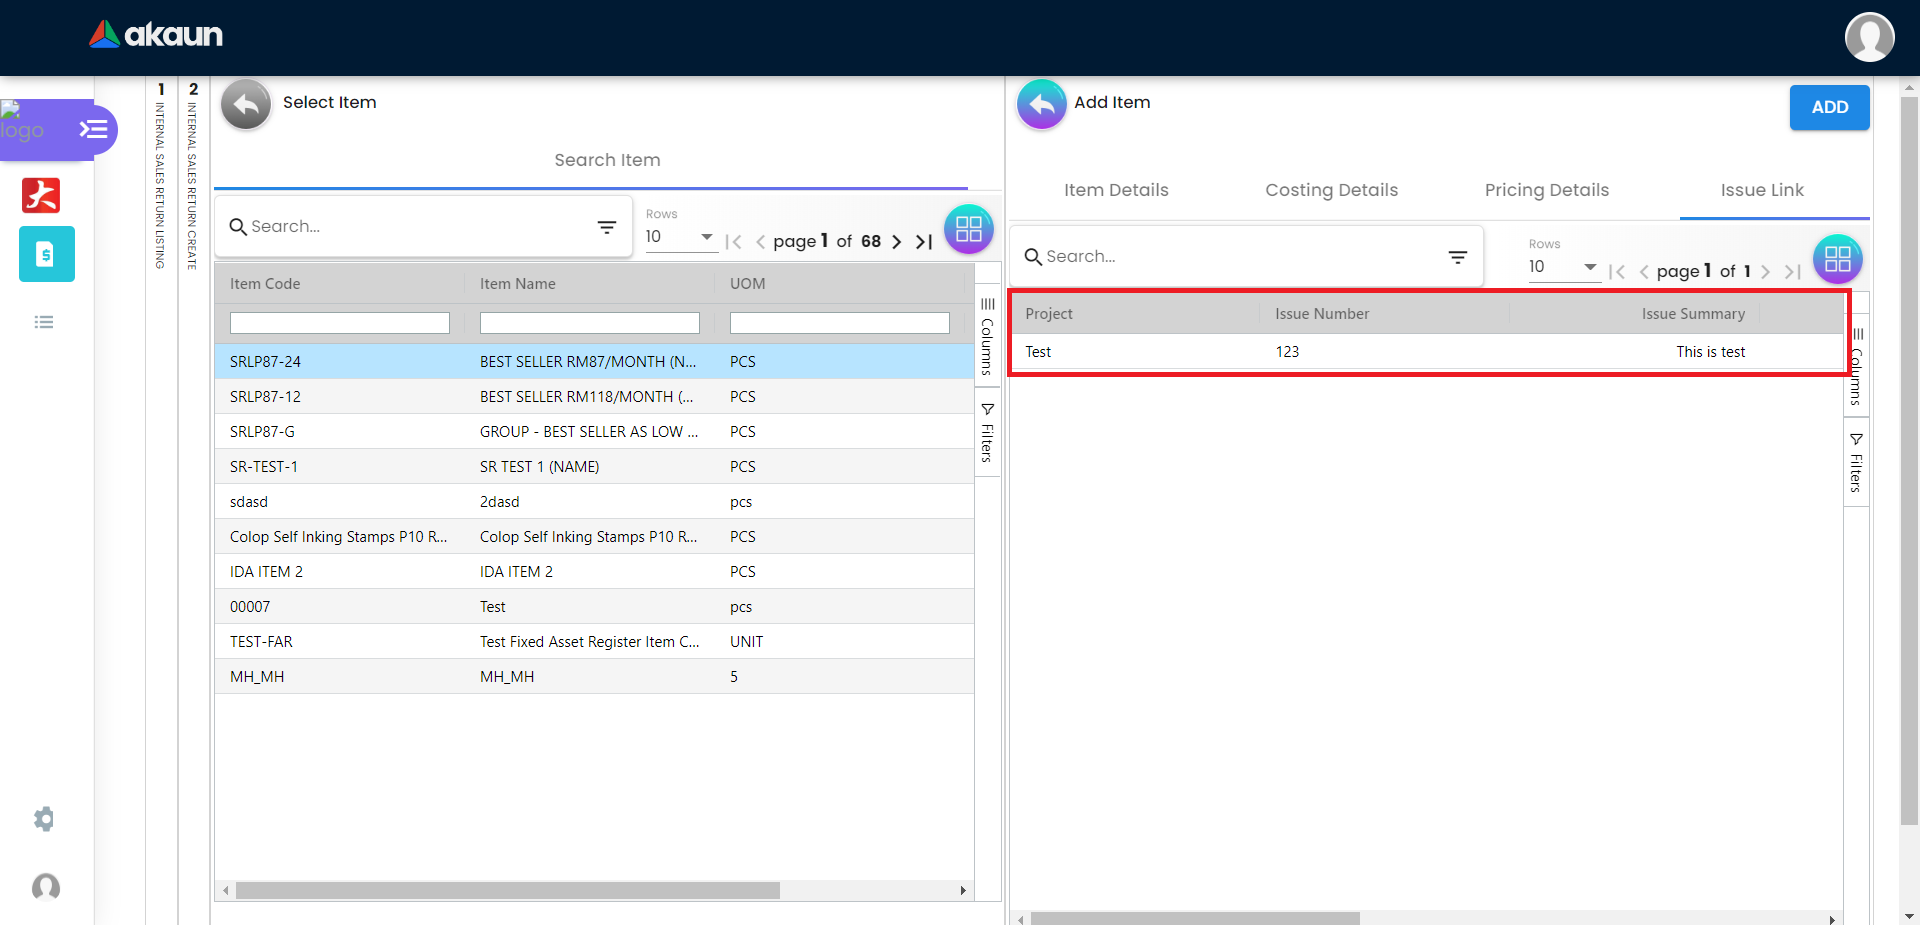Open the Rows dropdown in Issue Link panel

1563,267
